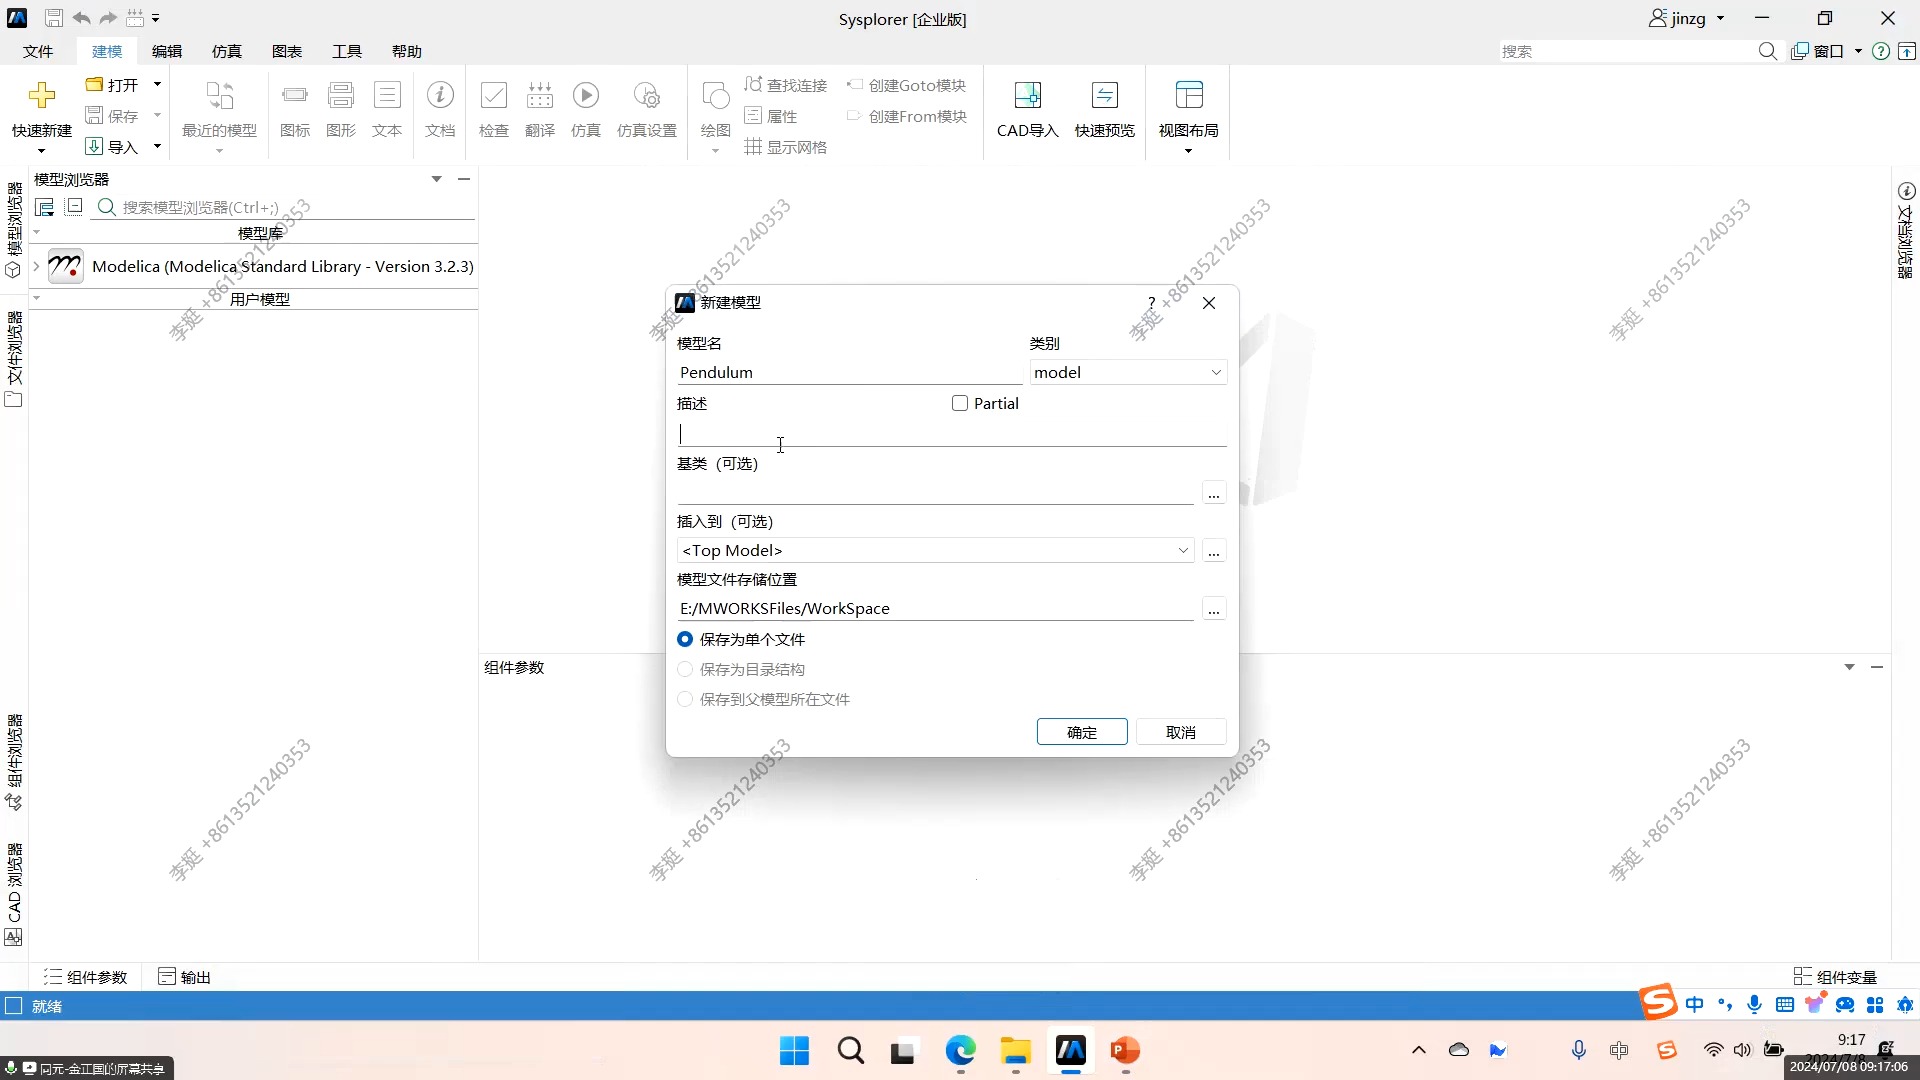Click CAD导入 import icon

coord(1027,96)
